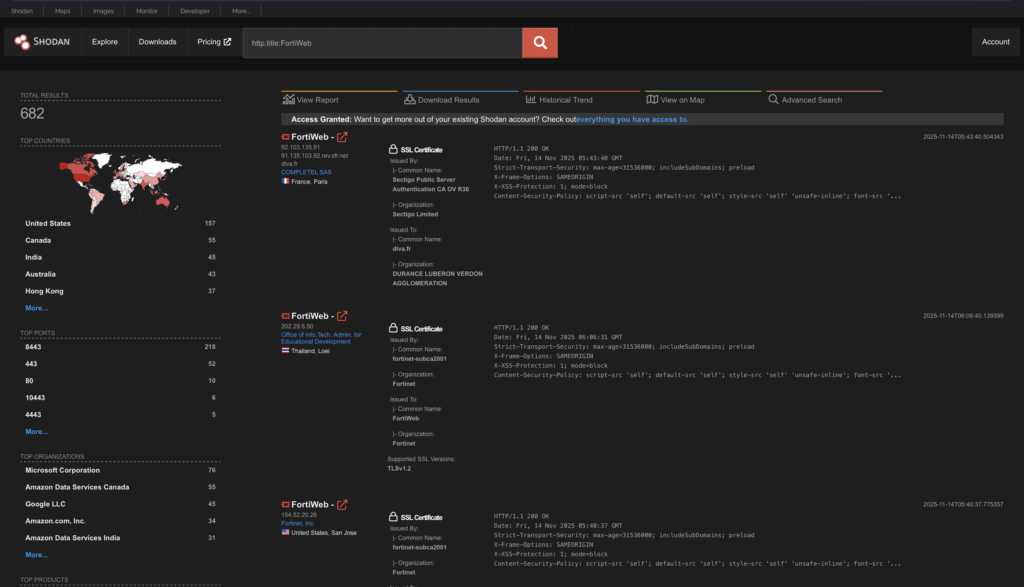The height and width of the screenshot is (587, 1024).
Task: Click the Download Results icon
Action: [x=409, y=99]
